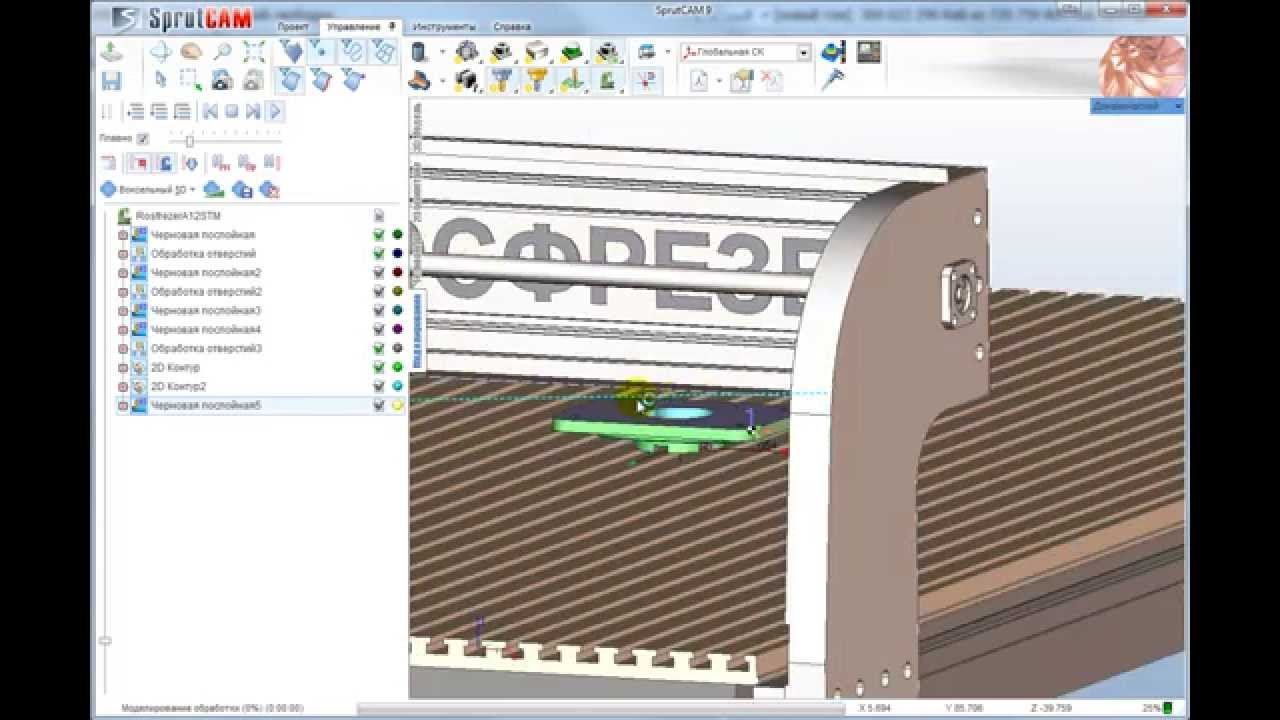Expand the Черновая послойная4 tree node
This screenshot has height=720, width=1280.
pos(123,329)
